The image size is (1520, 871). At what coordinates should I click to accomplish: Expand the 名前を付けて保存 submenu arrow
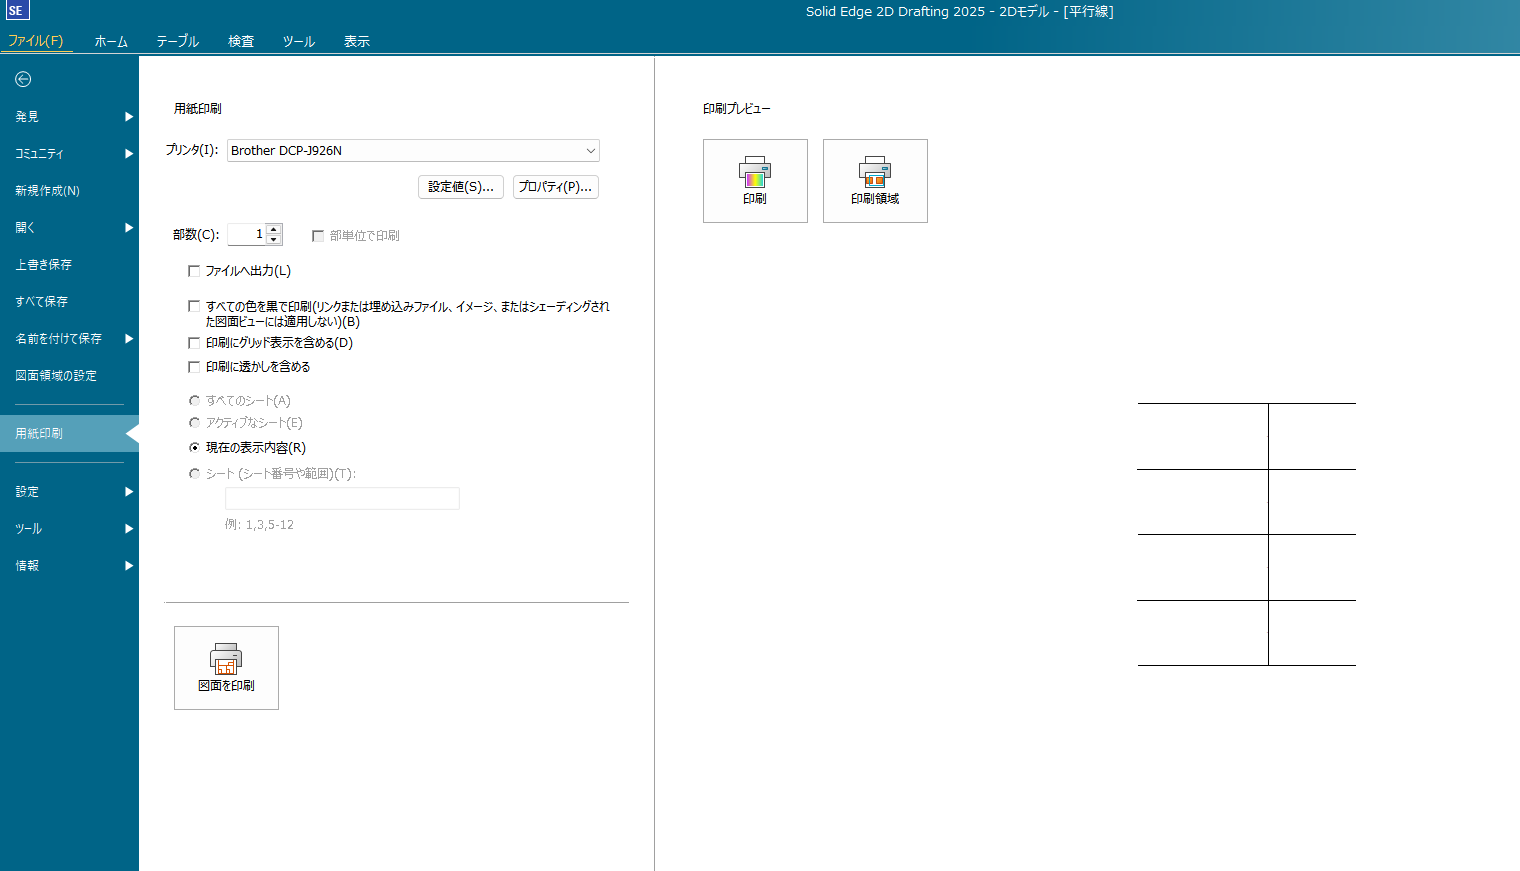[129, 339]
